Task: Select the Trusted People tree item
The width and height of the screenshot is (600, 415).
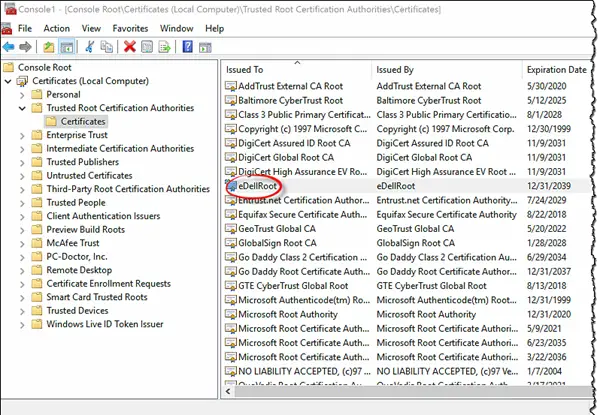Action: tap(76, 203)
